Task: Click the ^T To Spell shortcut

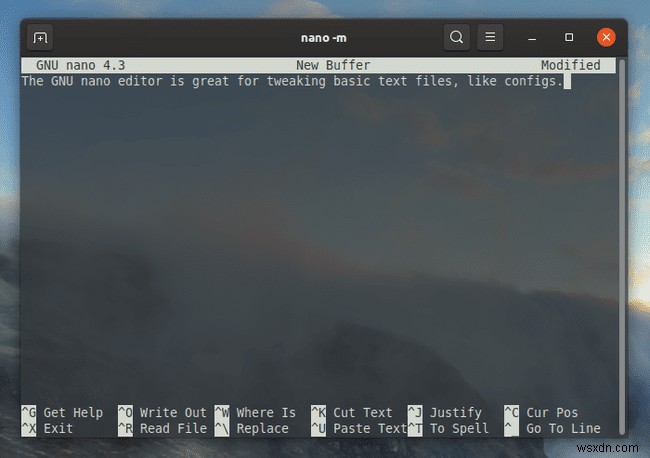Action: coord(449,428)
